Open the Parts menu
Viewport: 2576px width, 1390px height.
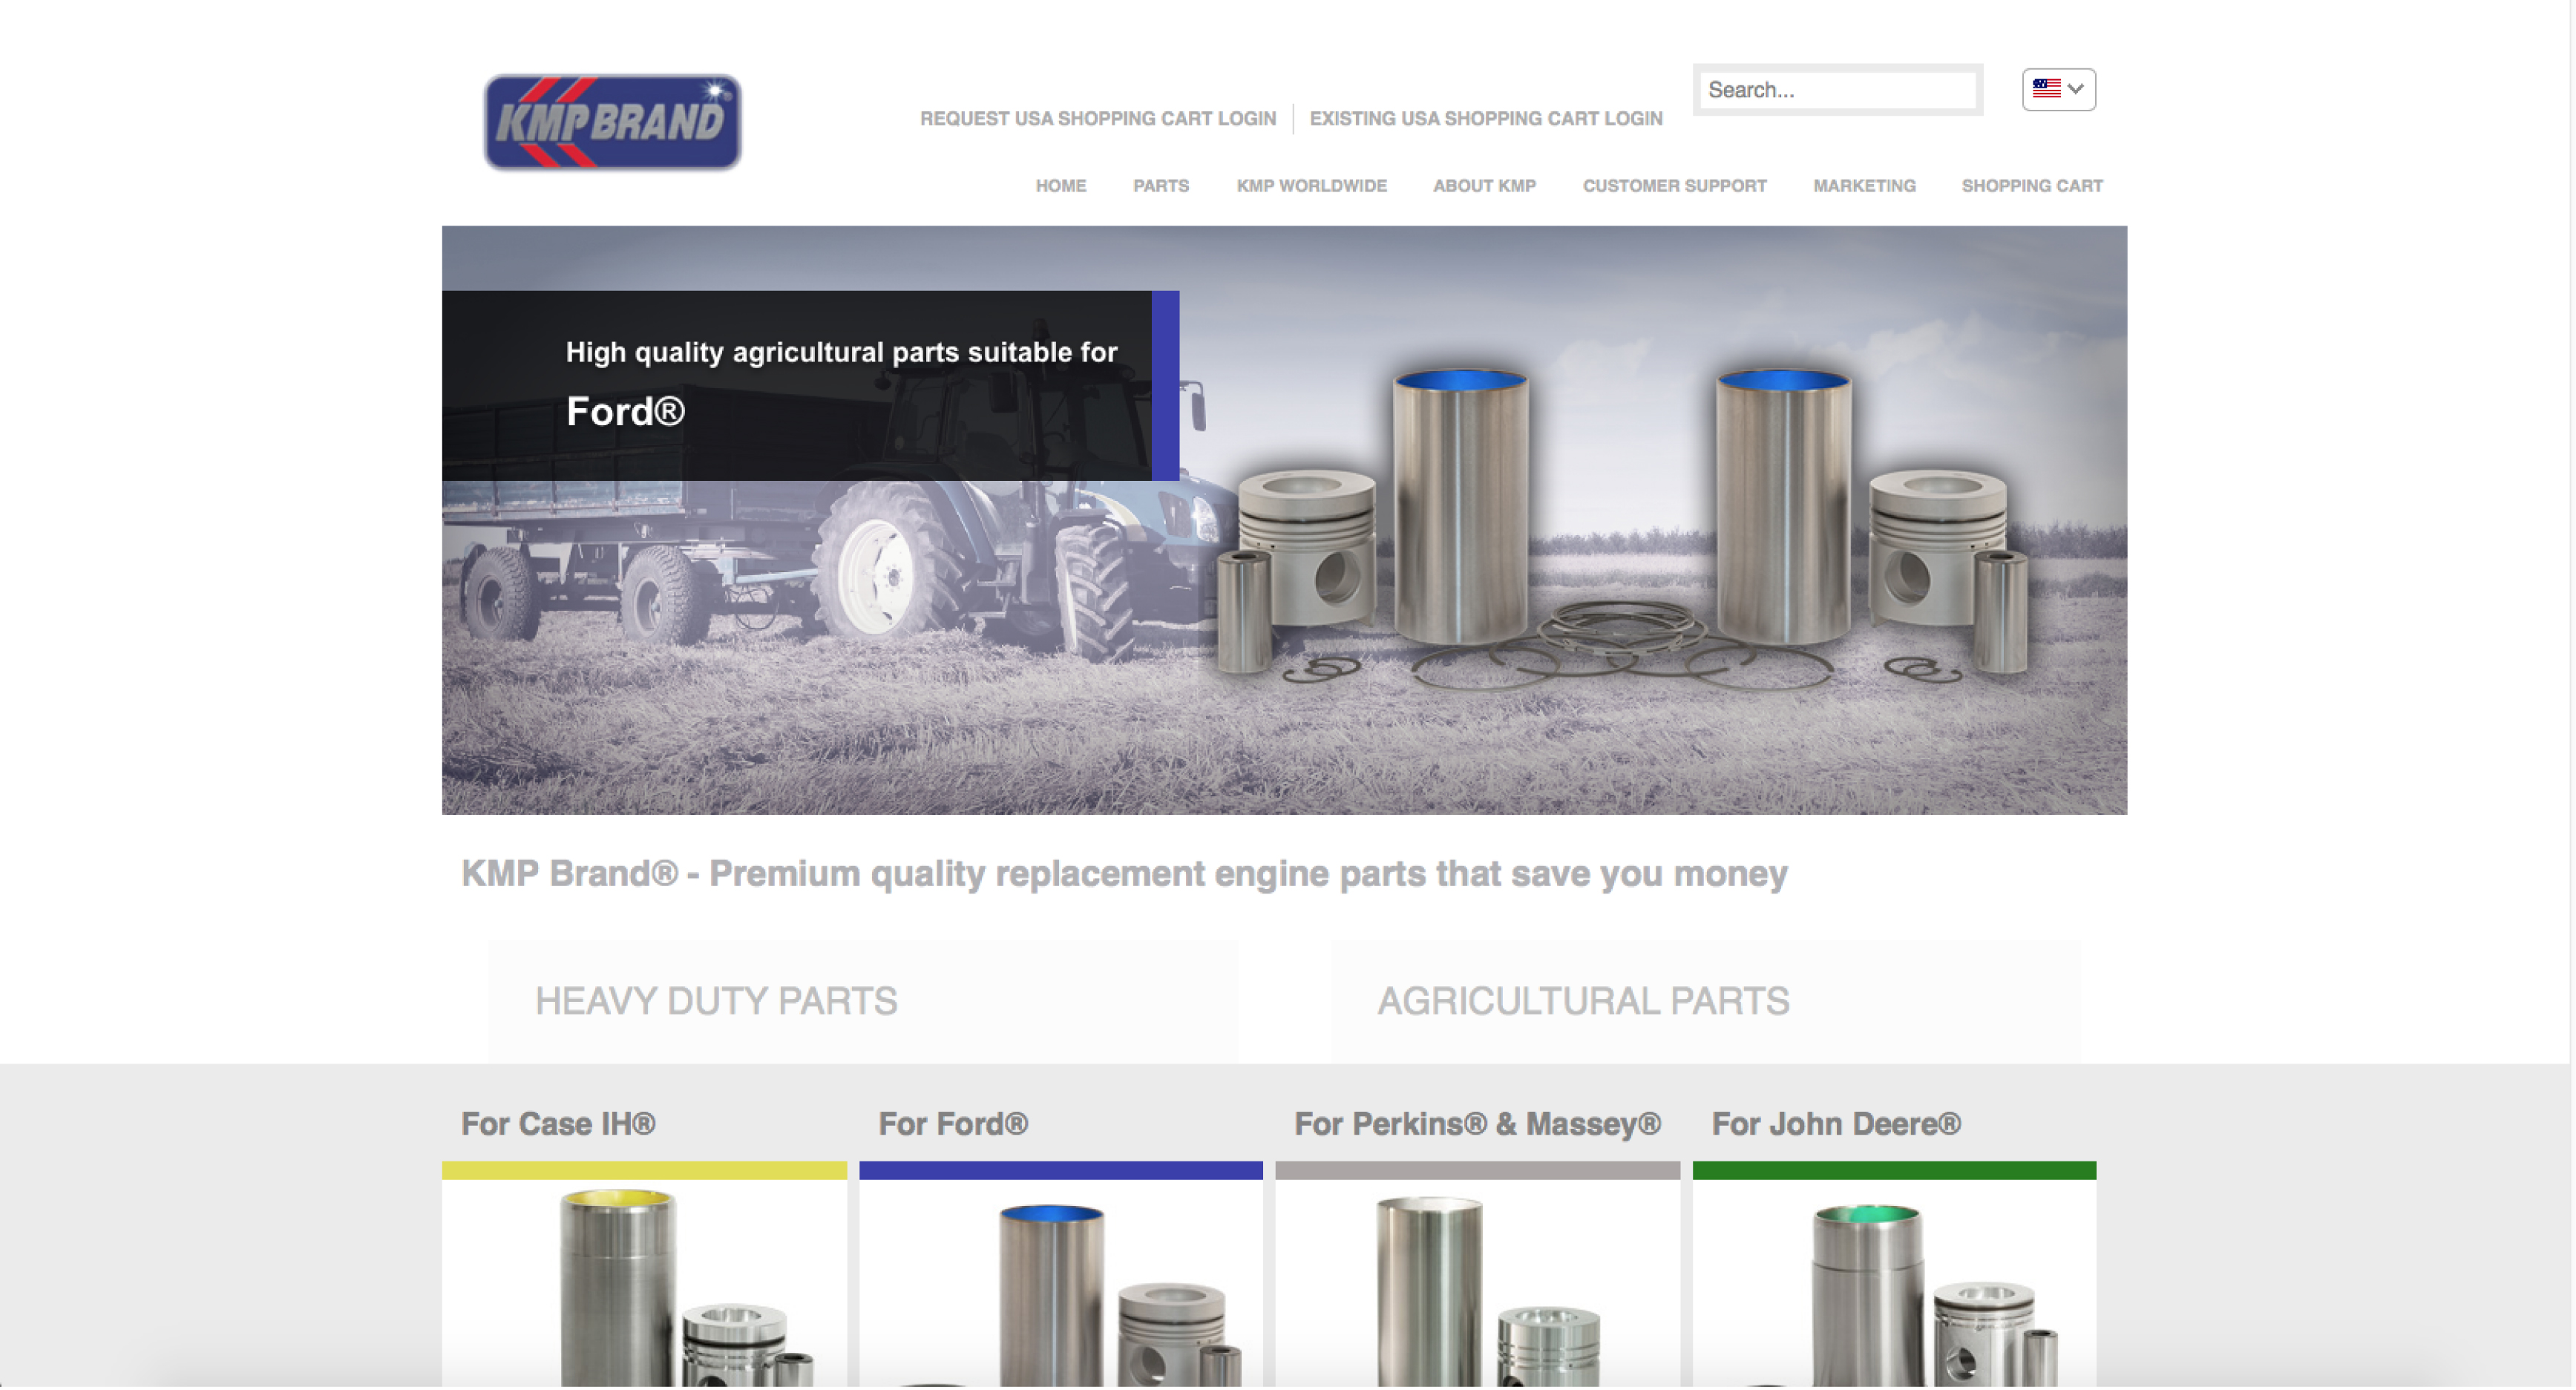pos(1160,186)
